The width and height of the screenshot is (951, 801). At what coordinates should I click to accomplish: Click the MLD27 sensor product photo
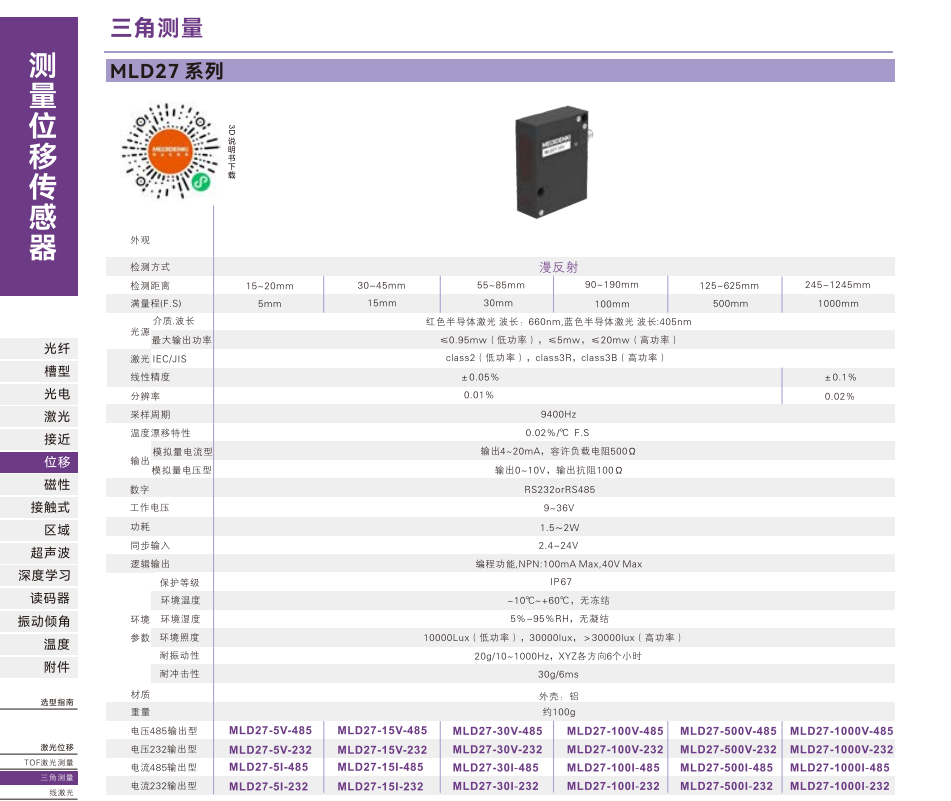click(551, 163)
